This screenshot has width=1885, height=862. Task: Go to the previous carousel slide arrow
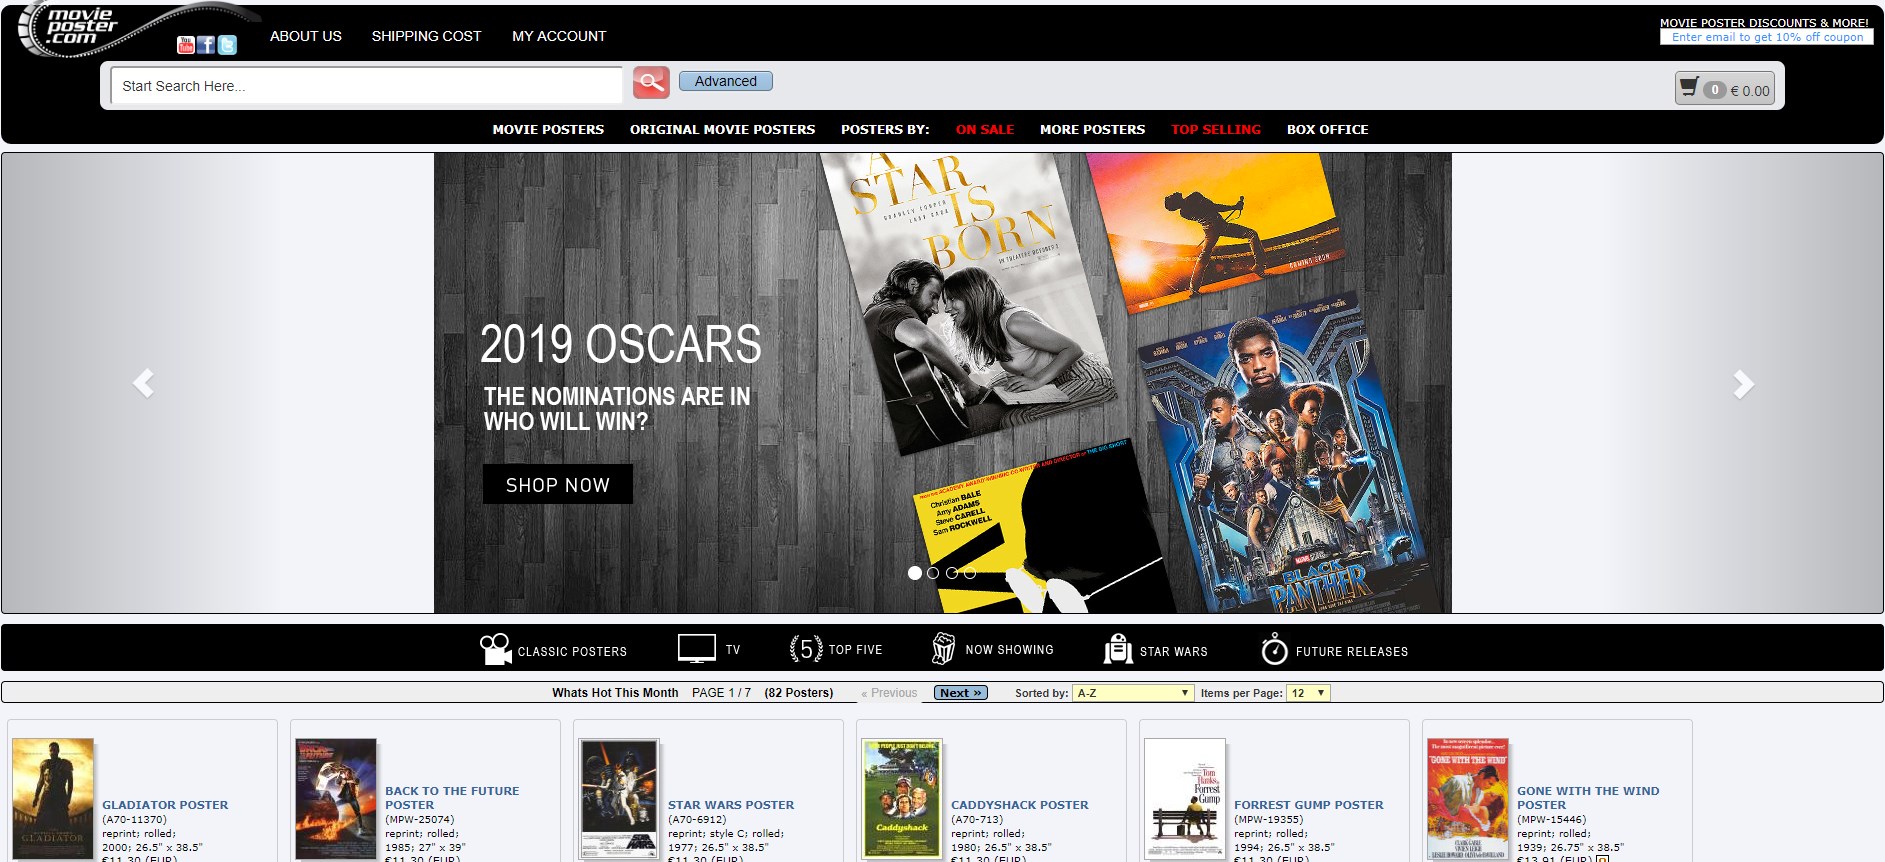tap(144, 383)
